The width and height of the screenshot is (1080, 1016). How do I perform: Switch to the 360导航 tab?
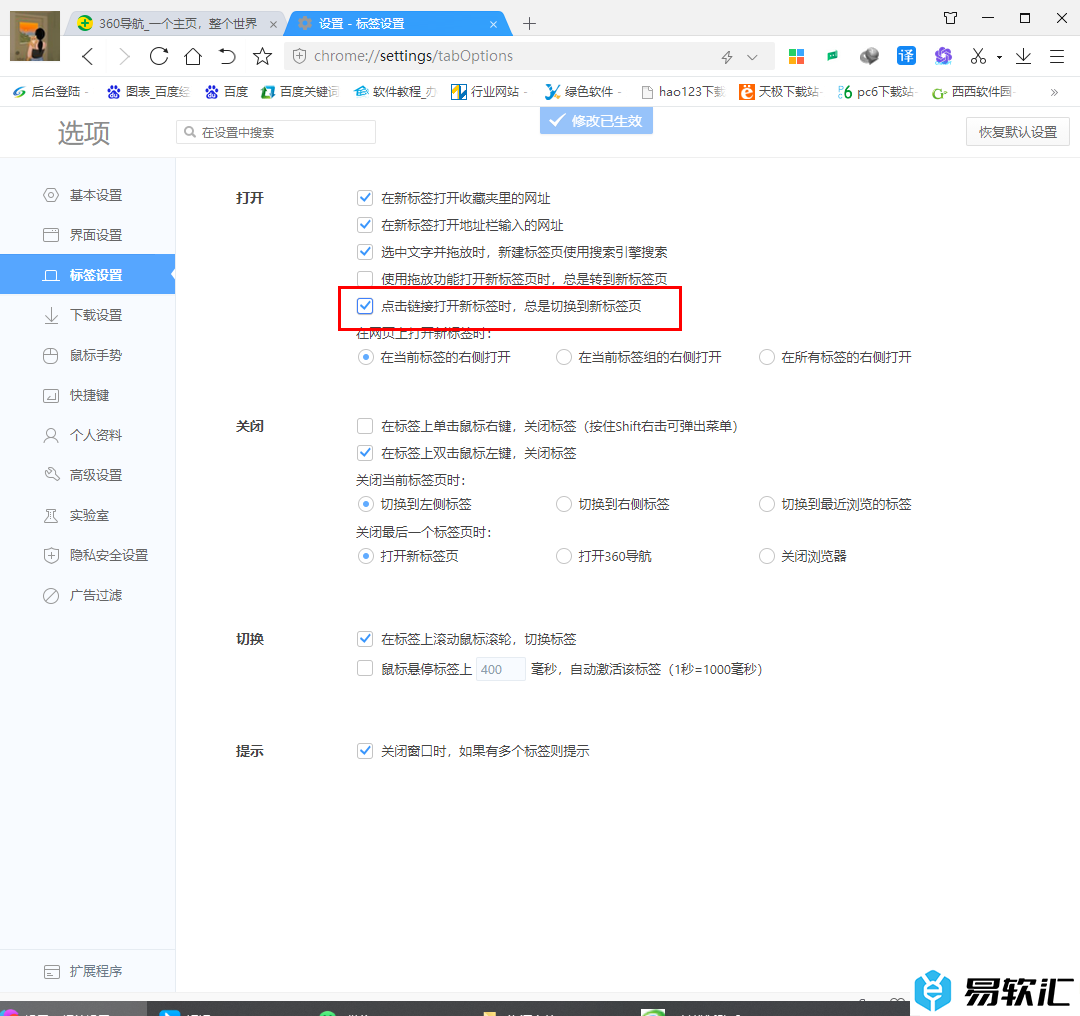pos(176,23)
